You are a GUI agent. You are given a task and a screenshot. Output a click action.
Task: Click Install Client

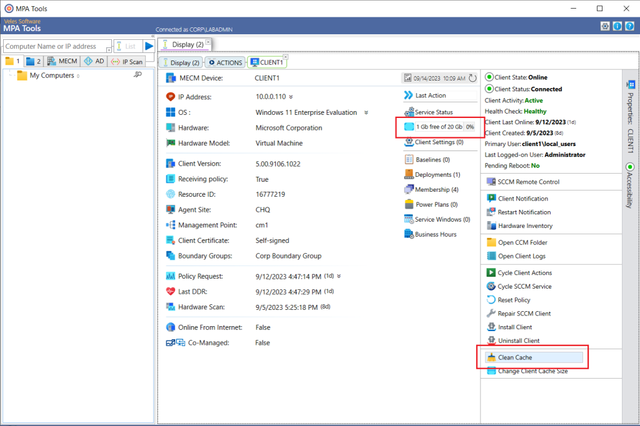tap(509, 327)
